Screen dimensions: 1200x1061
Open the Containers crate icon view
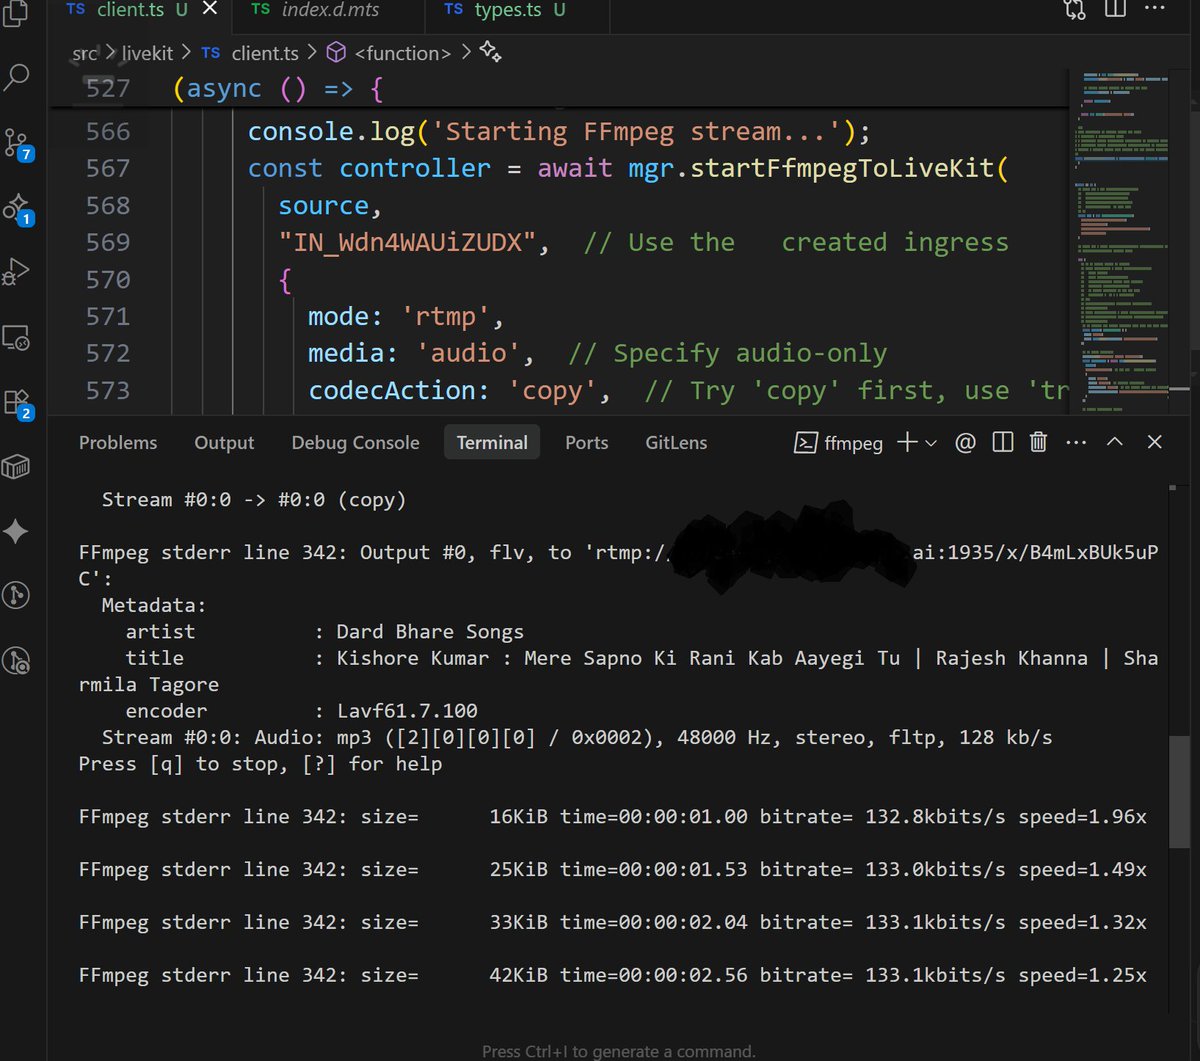click(16, 467)
